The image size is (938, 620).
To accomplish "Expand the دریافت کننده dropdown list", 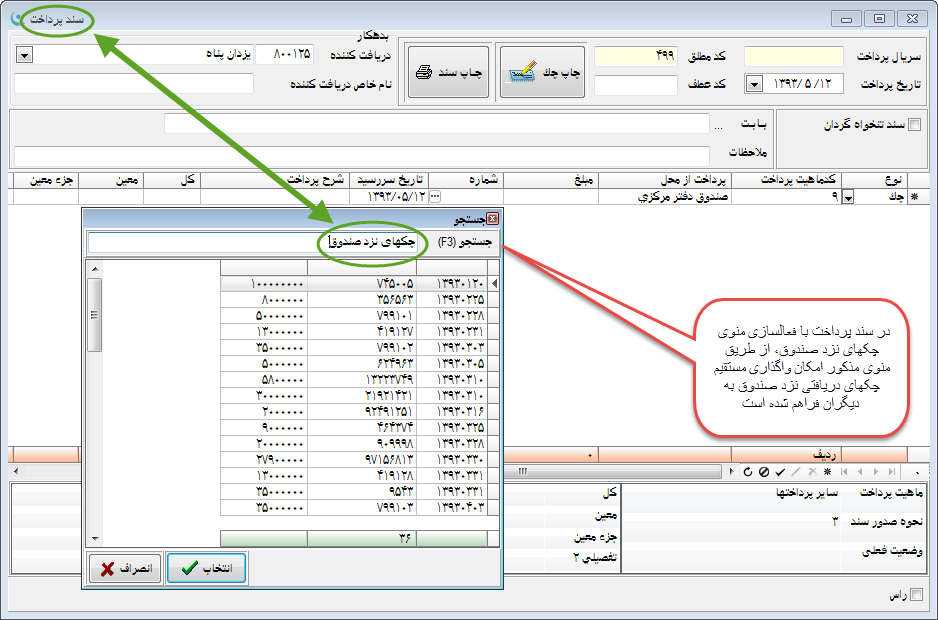I will click(x=24, y=53).
